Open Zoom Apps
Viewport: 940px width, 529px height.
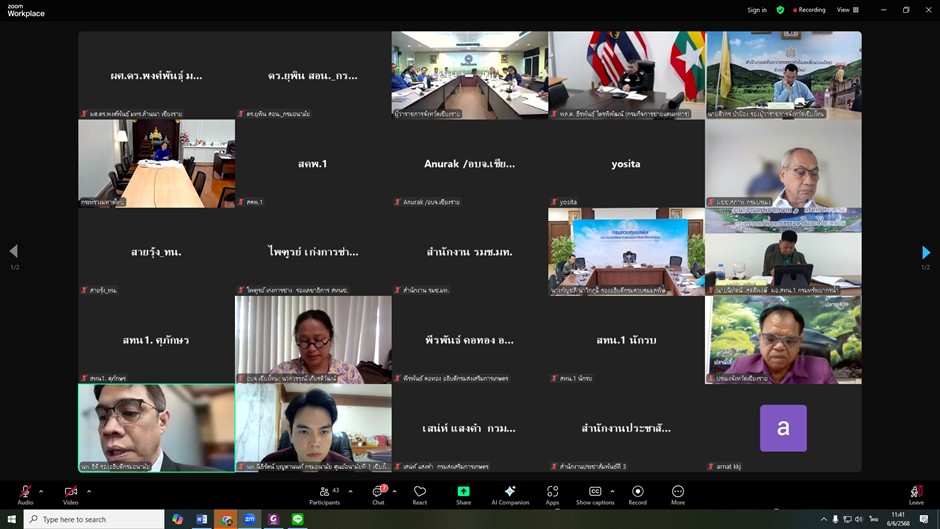552,495
